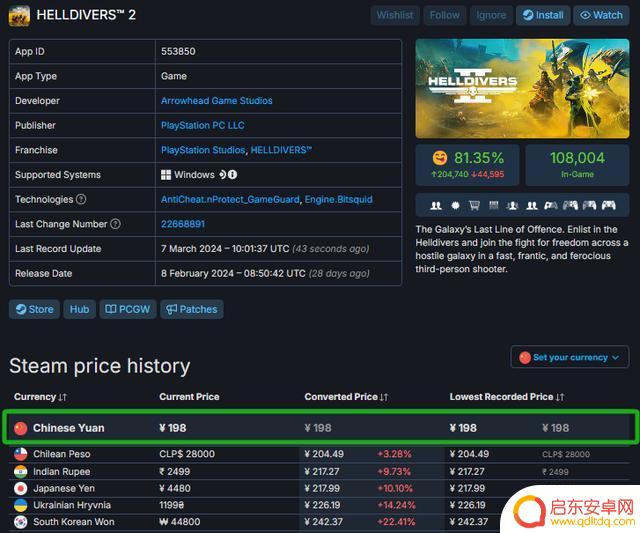This screenshot has height=533, width=640.
Task: Click the Ignore button
Action: (x=491, y=16)
